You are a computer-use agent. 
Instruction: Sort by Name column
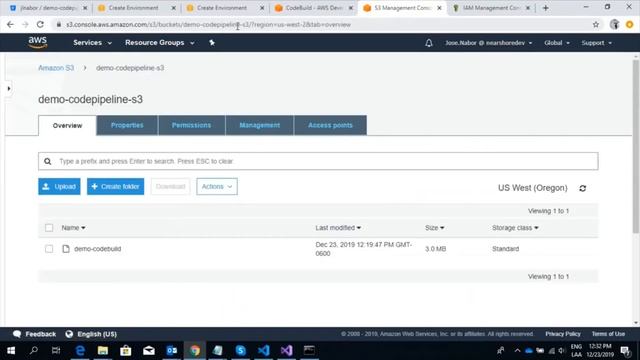73,228
